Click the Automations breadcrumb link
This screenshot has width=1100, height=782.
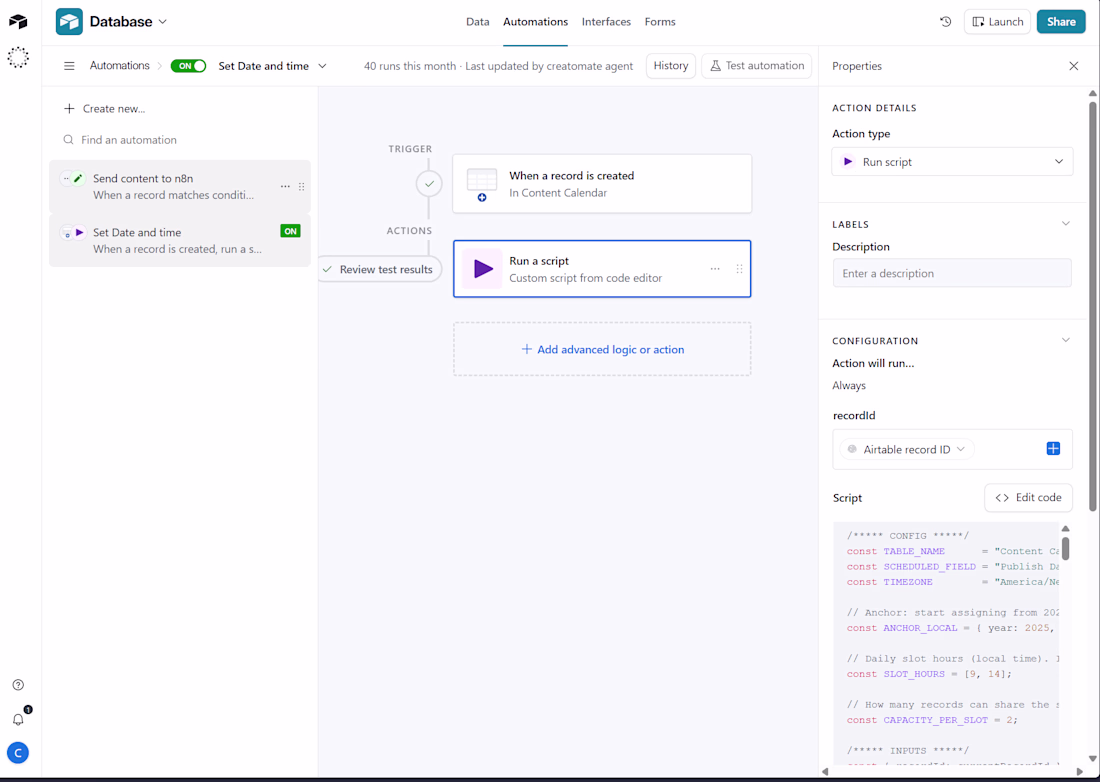[119, 65]
